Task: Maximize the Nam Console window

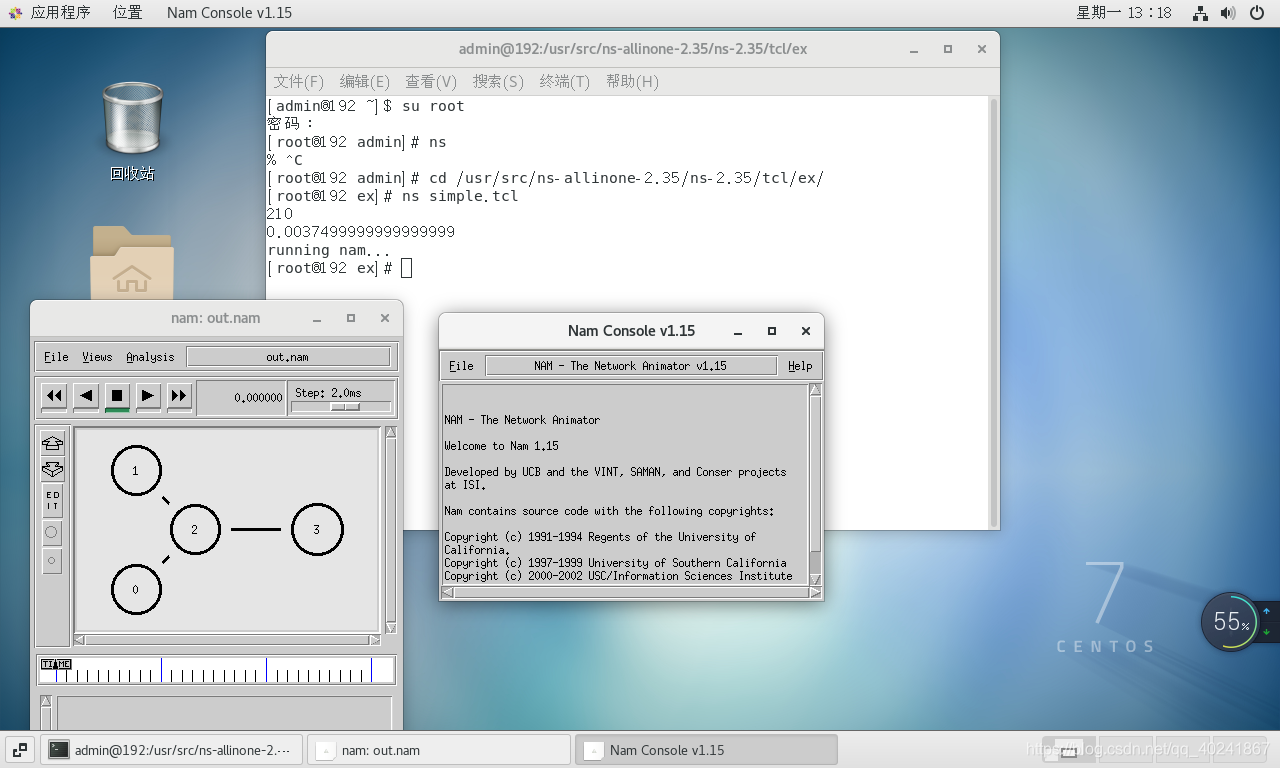Action: (x=771, y=331)
